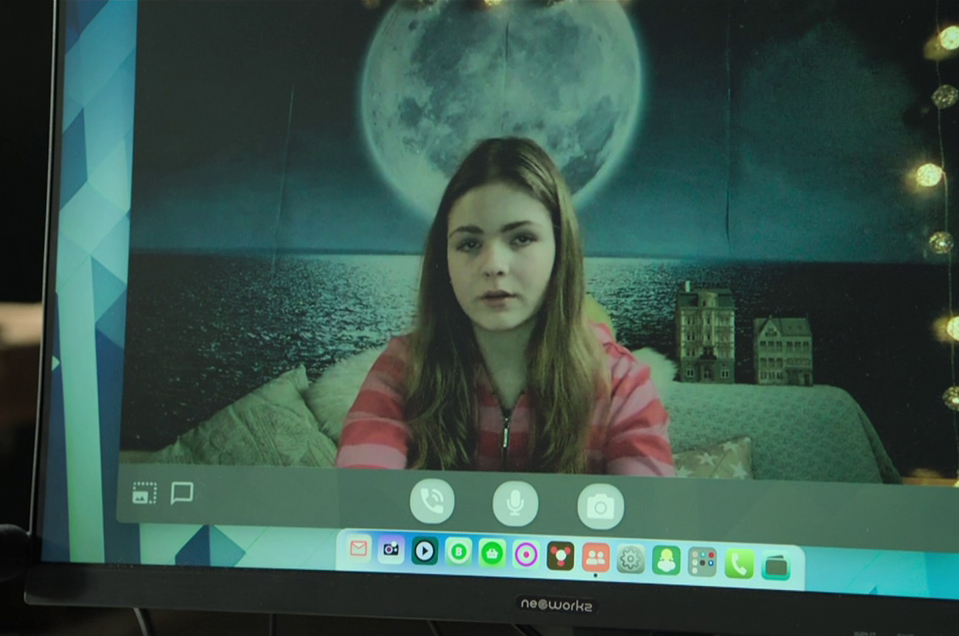Toggle the camera in the call controls
Image resolution: width=959 pixels, height=636 pixels.
[x=600, y=506]
